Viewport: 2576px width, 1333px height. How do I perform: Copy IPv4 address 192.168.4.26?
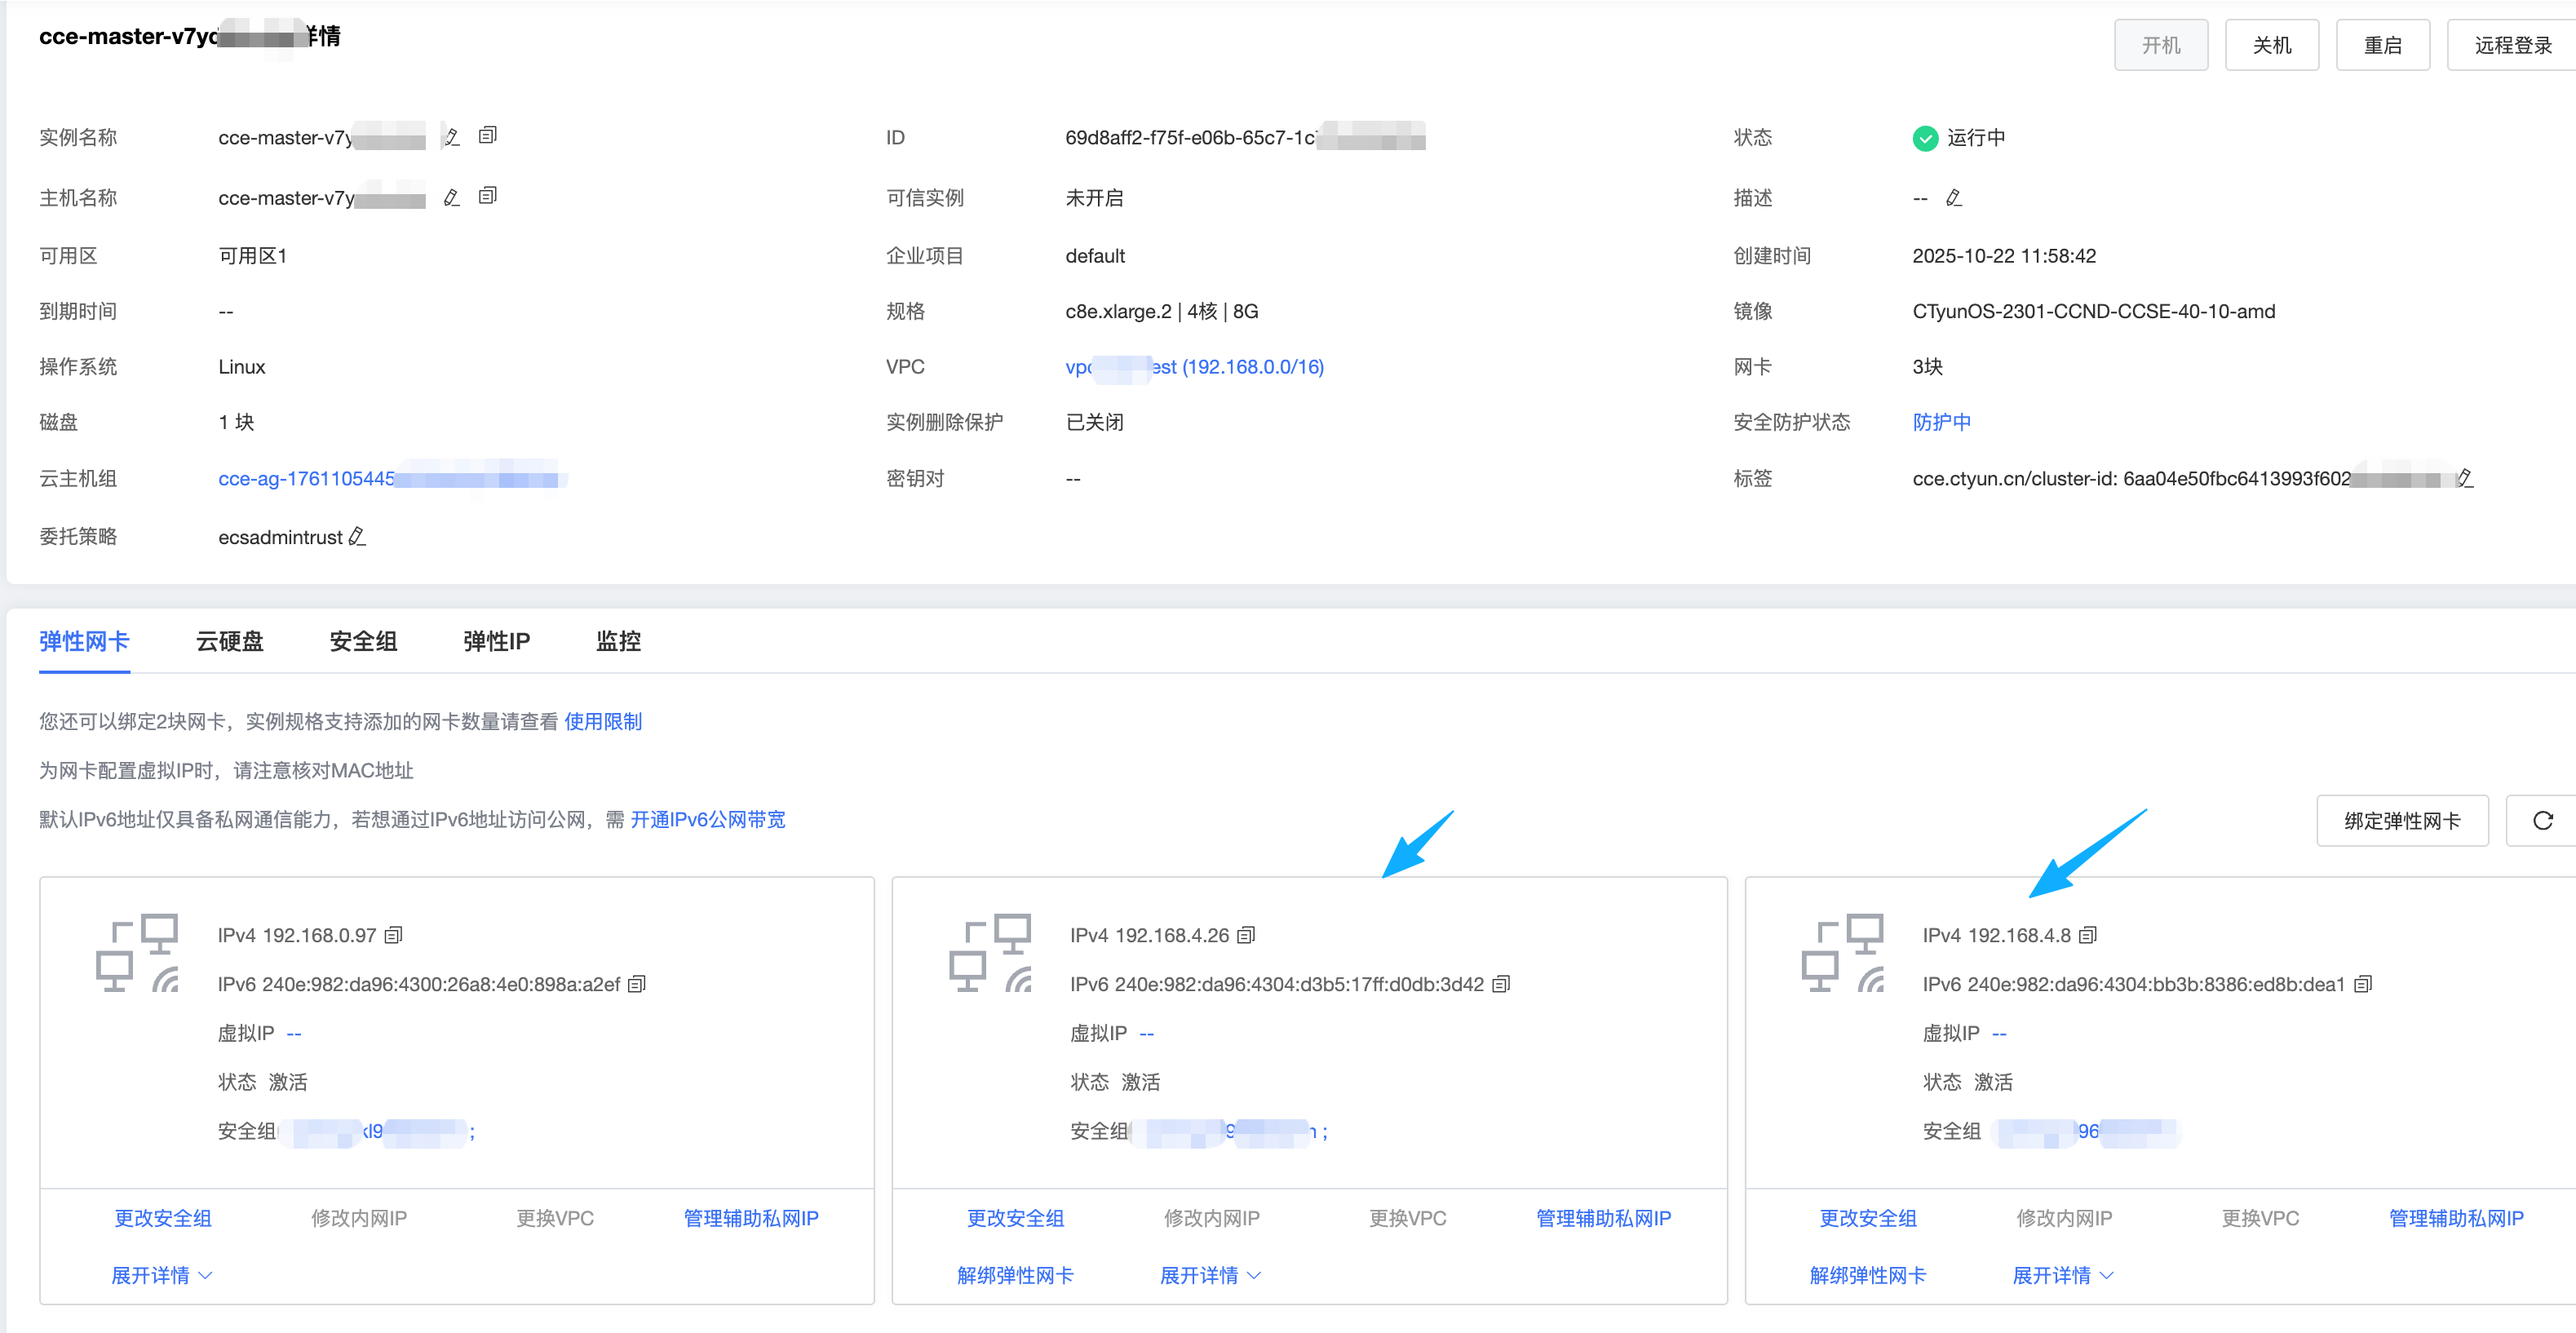pyautogui.click(x=1246, y=935)
